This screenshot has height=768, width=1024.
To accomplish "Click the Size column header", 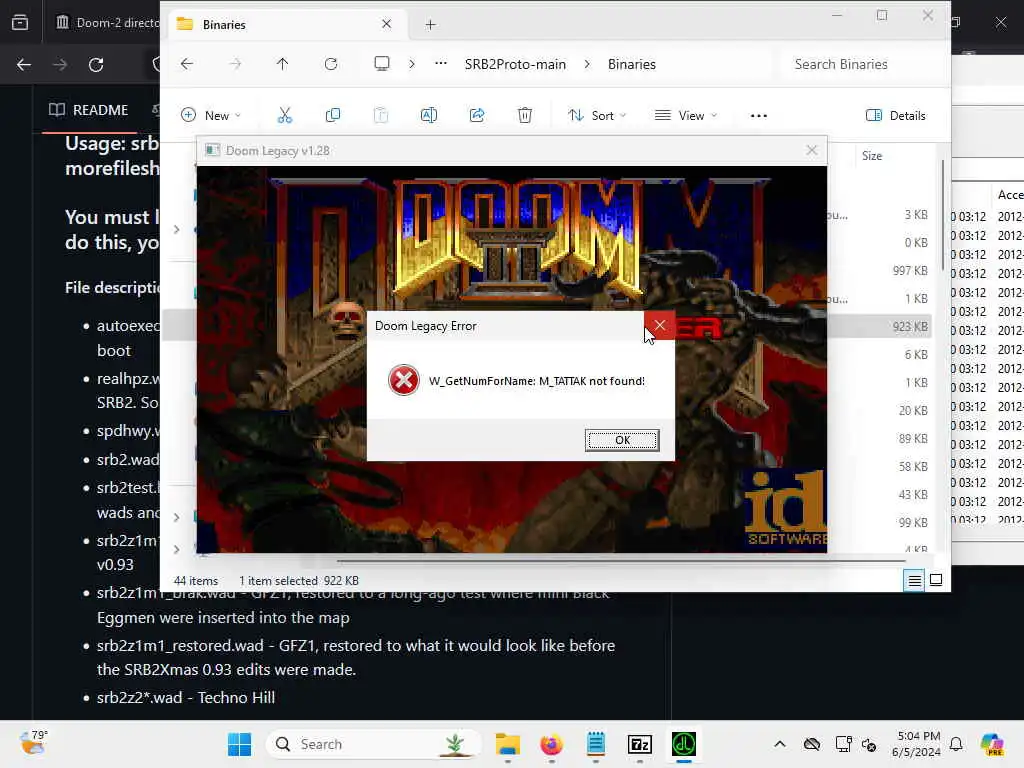I will click(872, 155).
